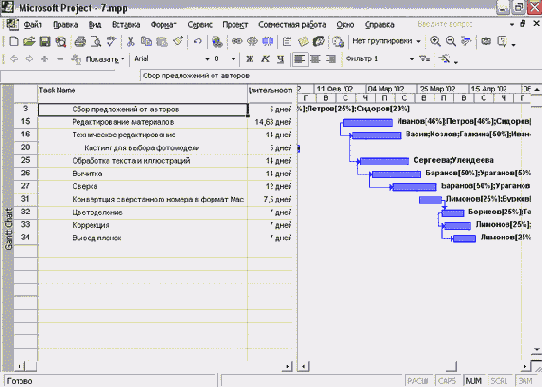Open the Сервис menu
This screenshot has width=542, height=387.
pos(200,25)
